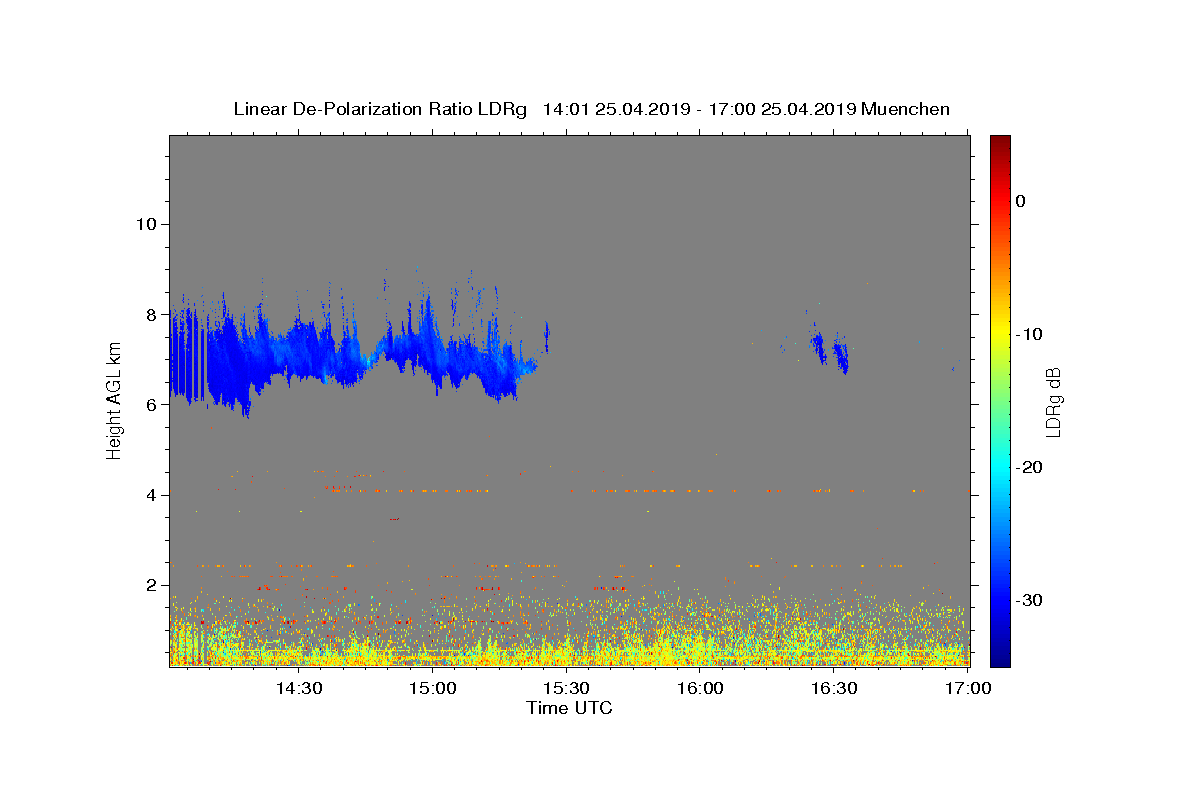Click the date range text '14:01 25.04.2019 - 17:00 25.04.2019'

[699, 109]
